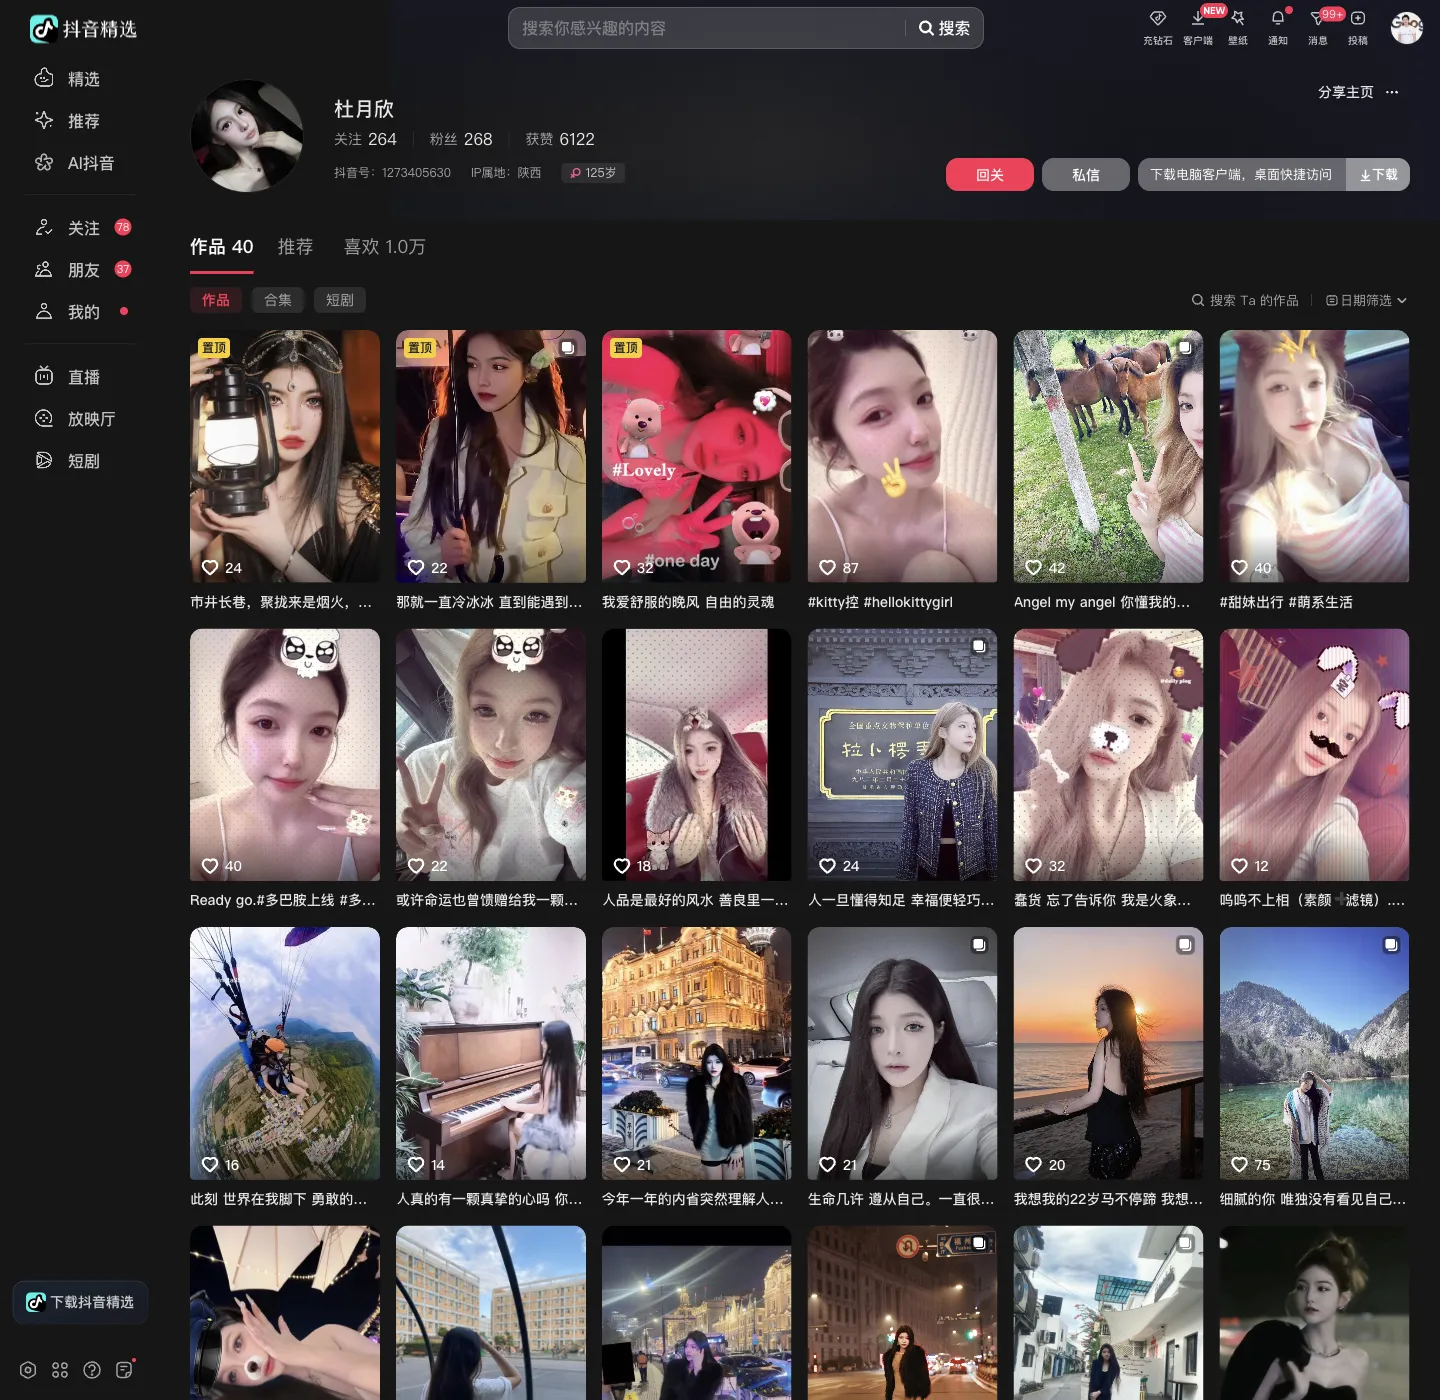Open the horses on grass video thumbnail
Image resolution: width=1440 pixels, height=1400 pixels.
point(1109,456)
